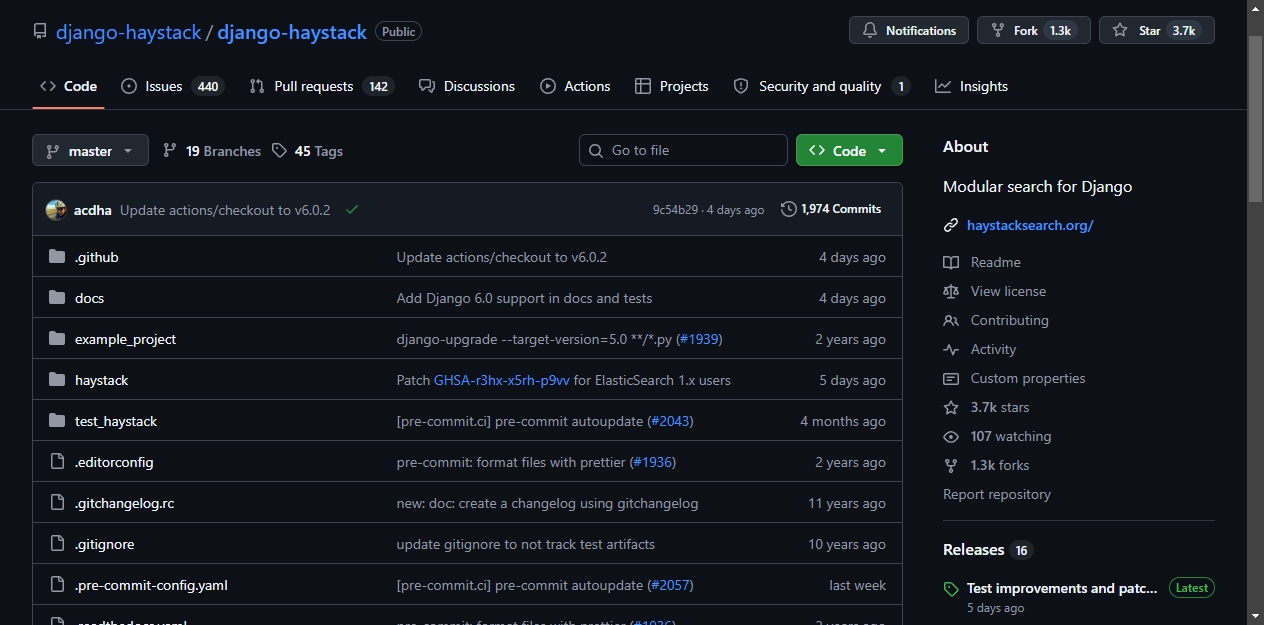Click the .editorconfig file icon

coord(57,462)
